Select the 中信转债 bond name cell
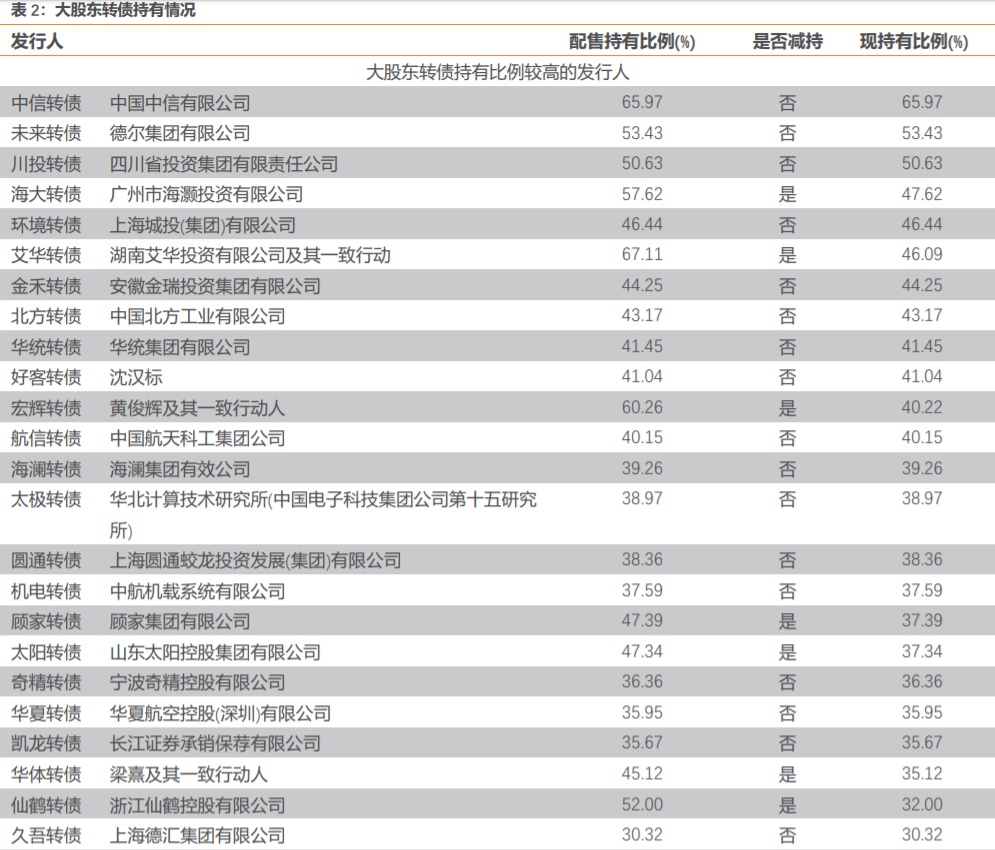The width and height of the screenshot is (995, 850). click(46, 102)
